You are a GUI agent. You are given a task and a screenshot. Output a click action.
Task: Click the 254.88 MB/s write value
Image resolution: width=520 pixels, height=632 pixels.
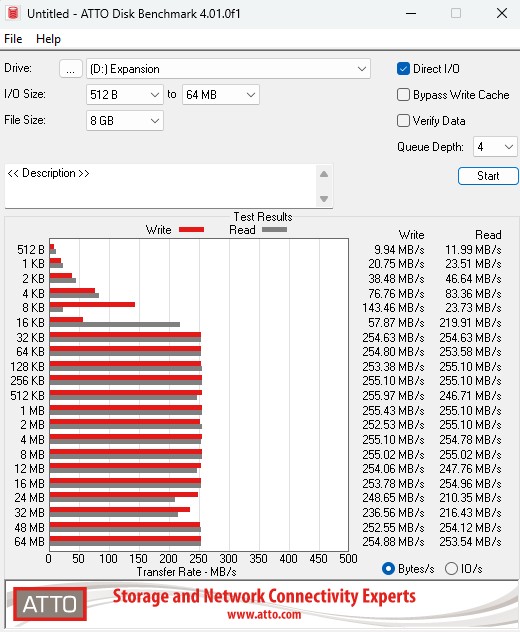pyautogui.click(x=393, y=542)
